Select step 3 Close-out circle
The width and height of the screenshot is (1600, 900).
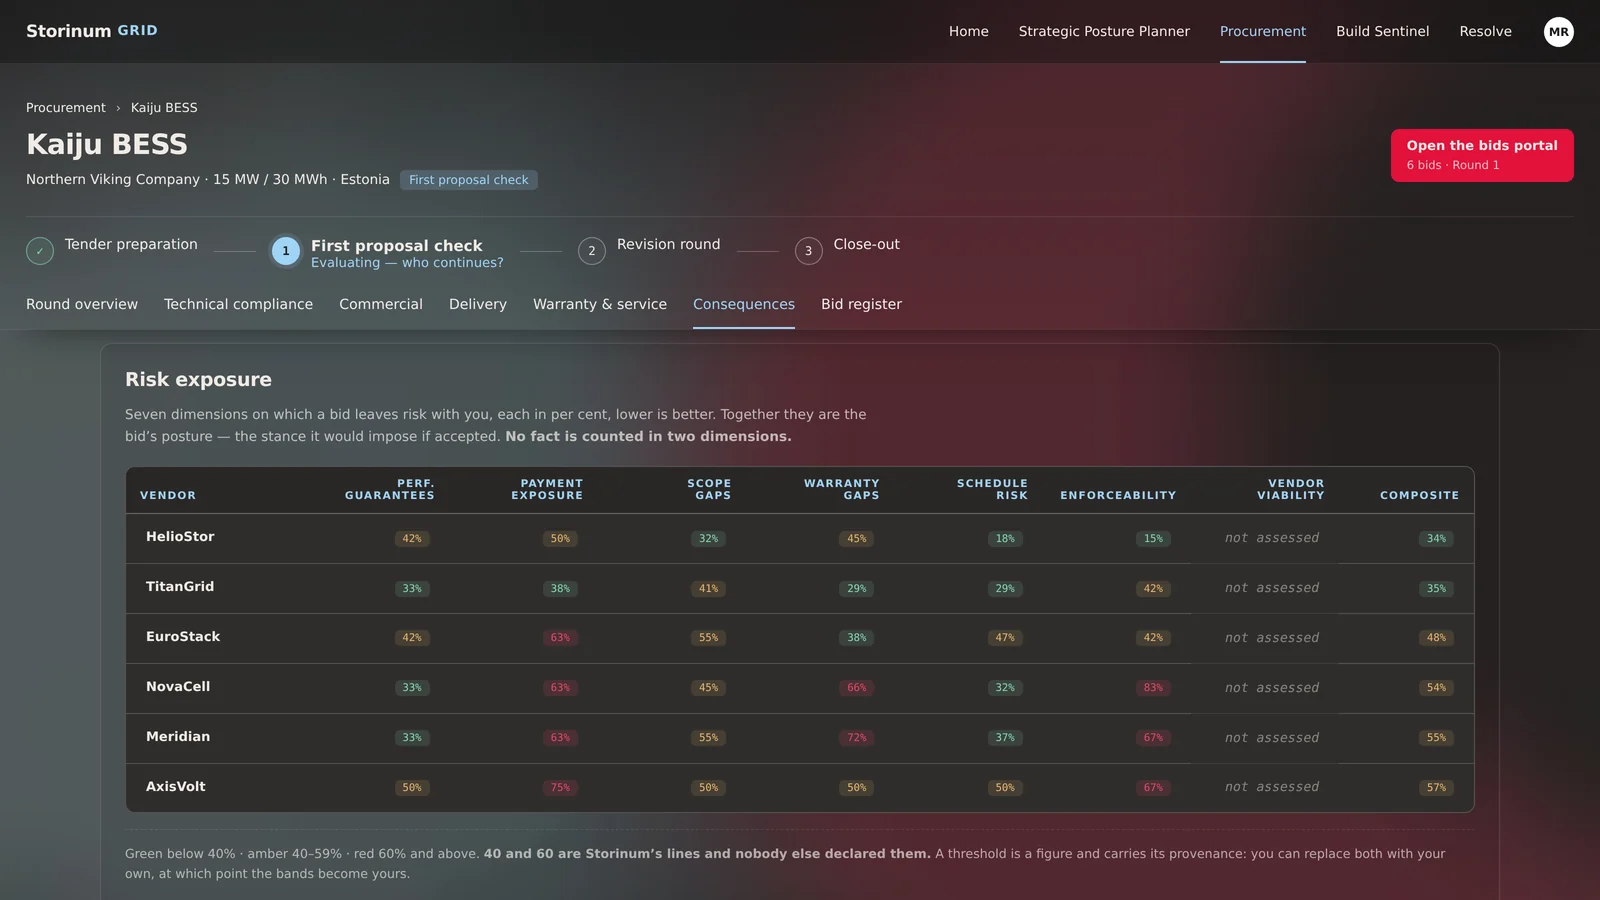(809, 251)
